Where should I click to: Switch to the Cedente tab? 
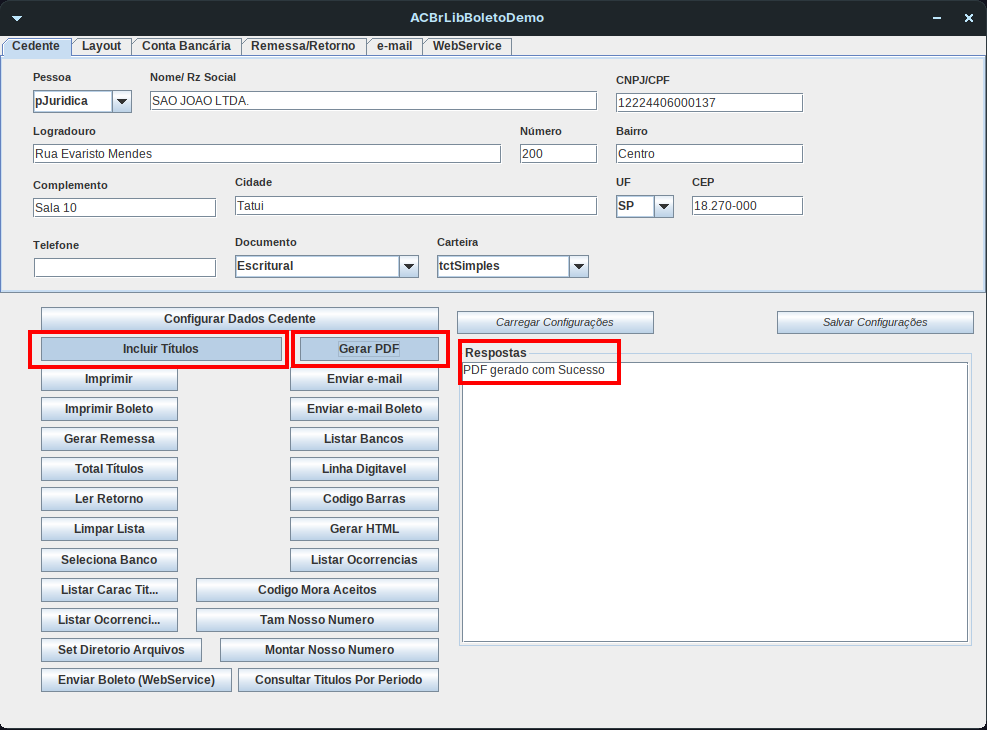[36, 46]
